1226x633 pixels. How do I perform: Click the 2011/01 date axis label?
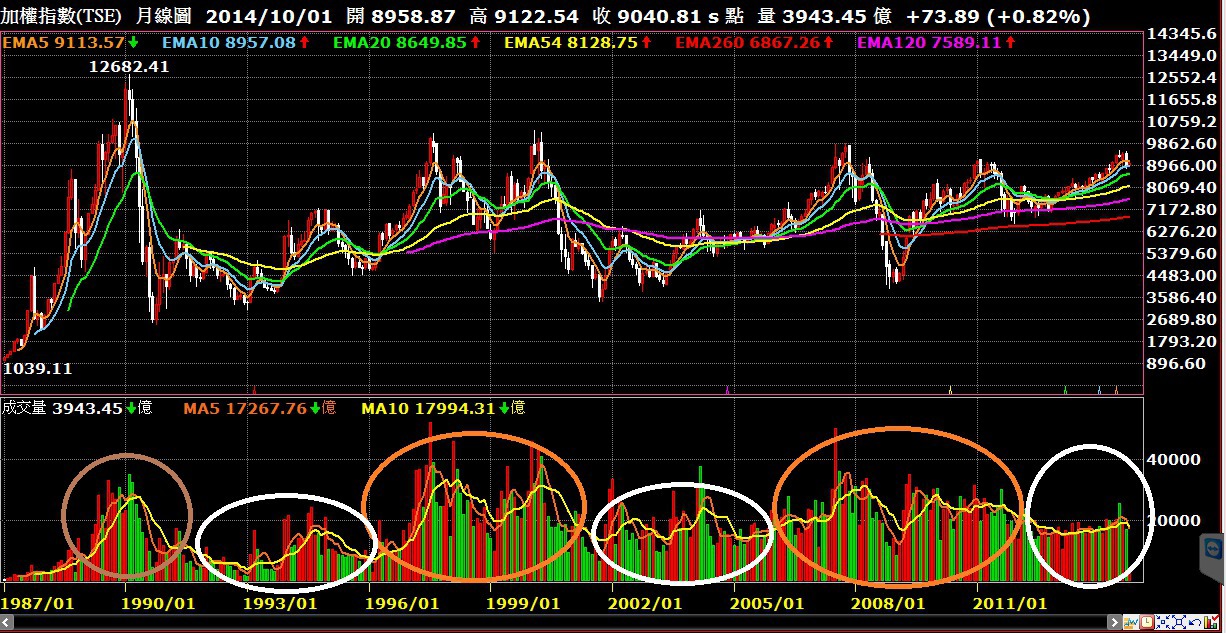point(1011,604)
